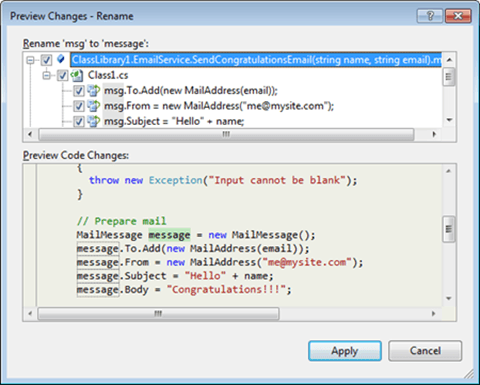Click the '// Prepare mail' comment
This screenshot has height=385, width=480.
point(121,221)
